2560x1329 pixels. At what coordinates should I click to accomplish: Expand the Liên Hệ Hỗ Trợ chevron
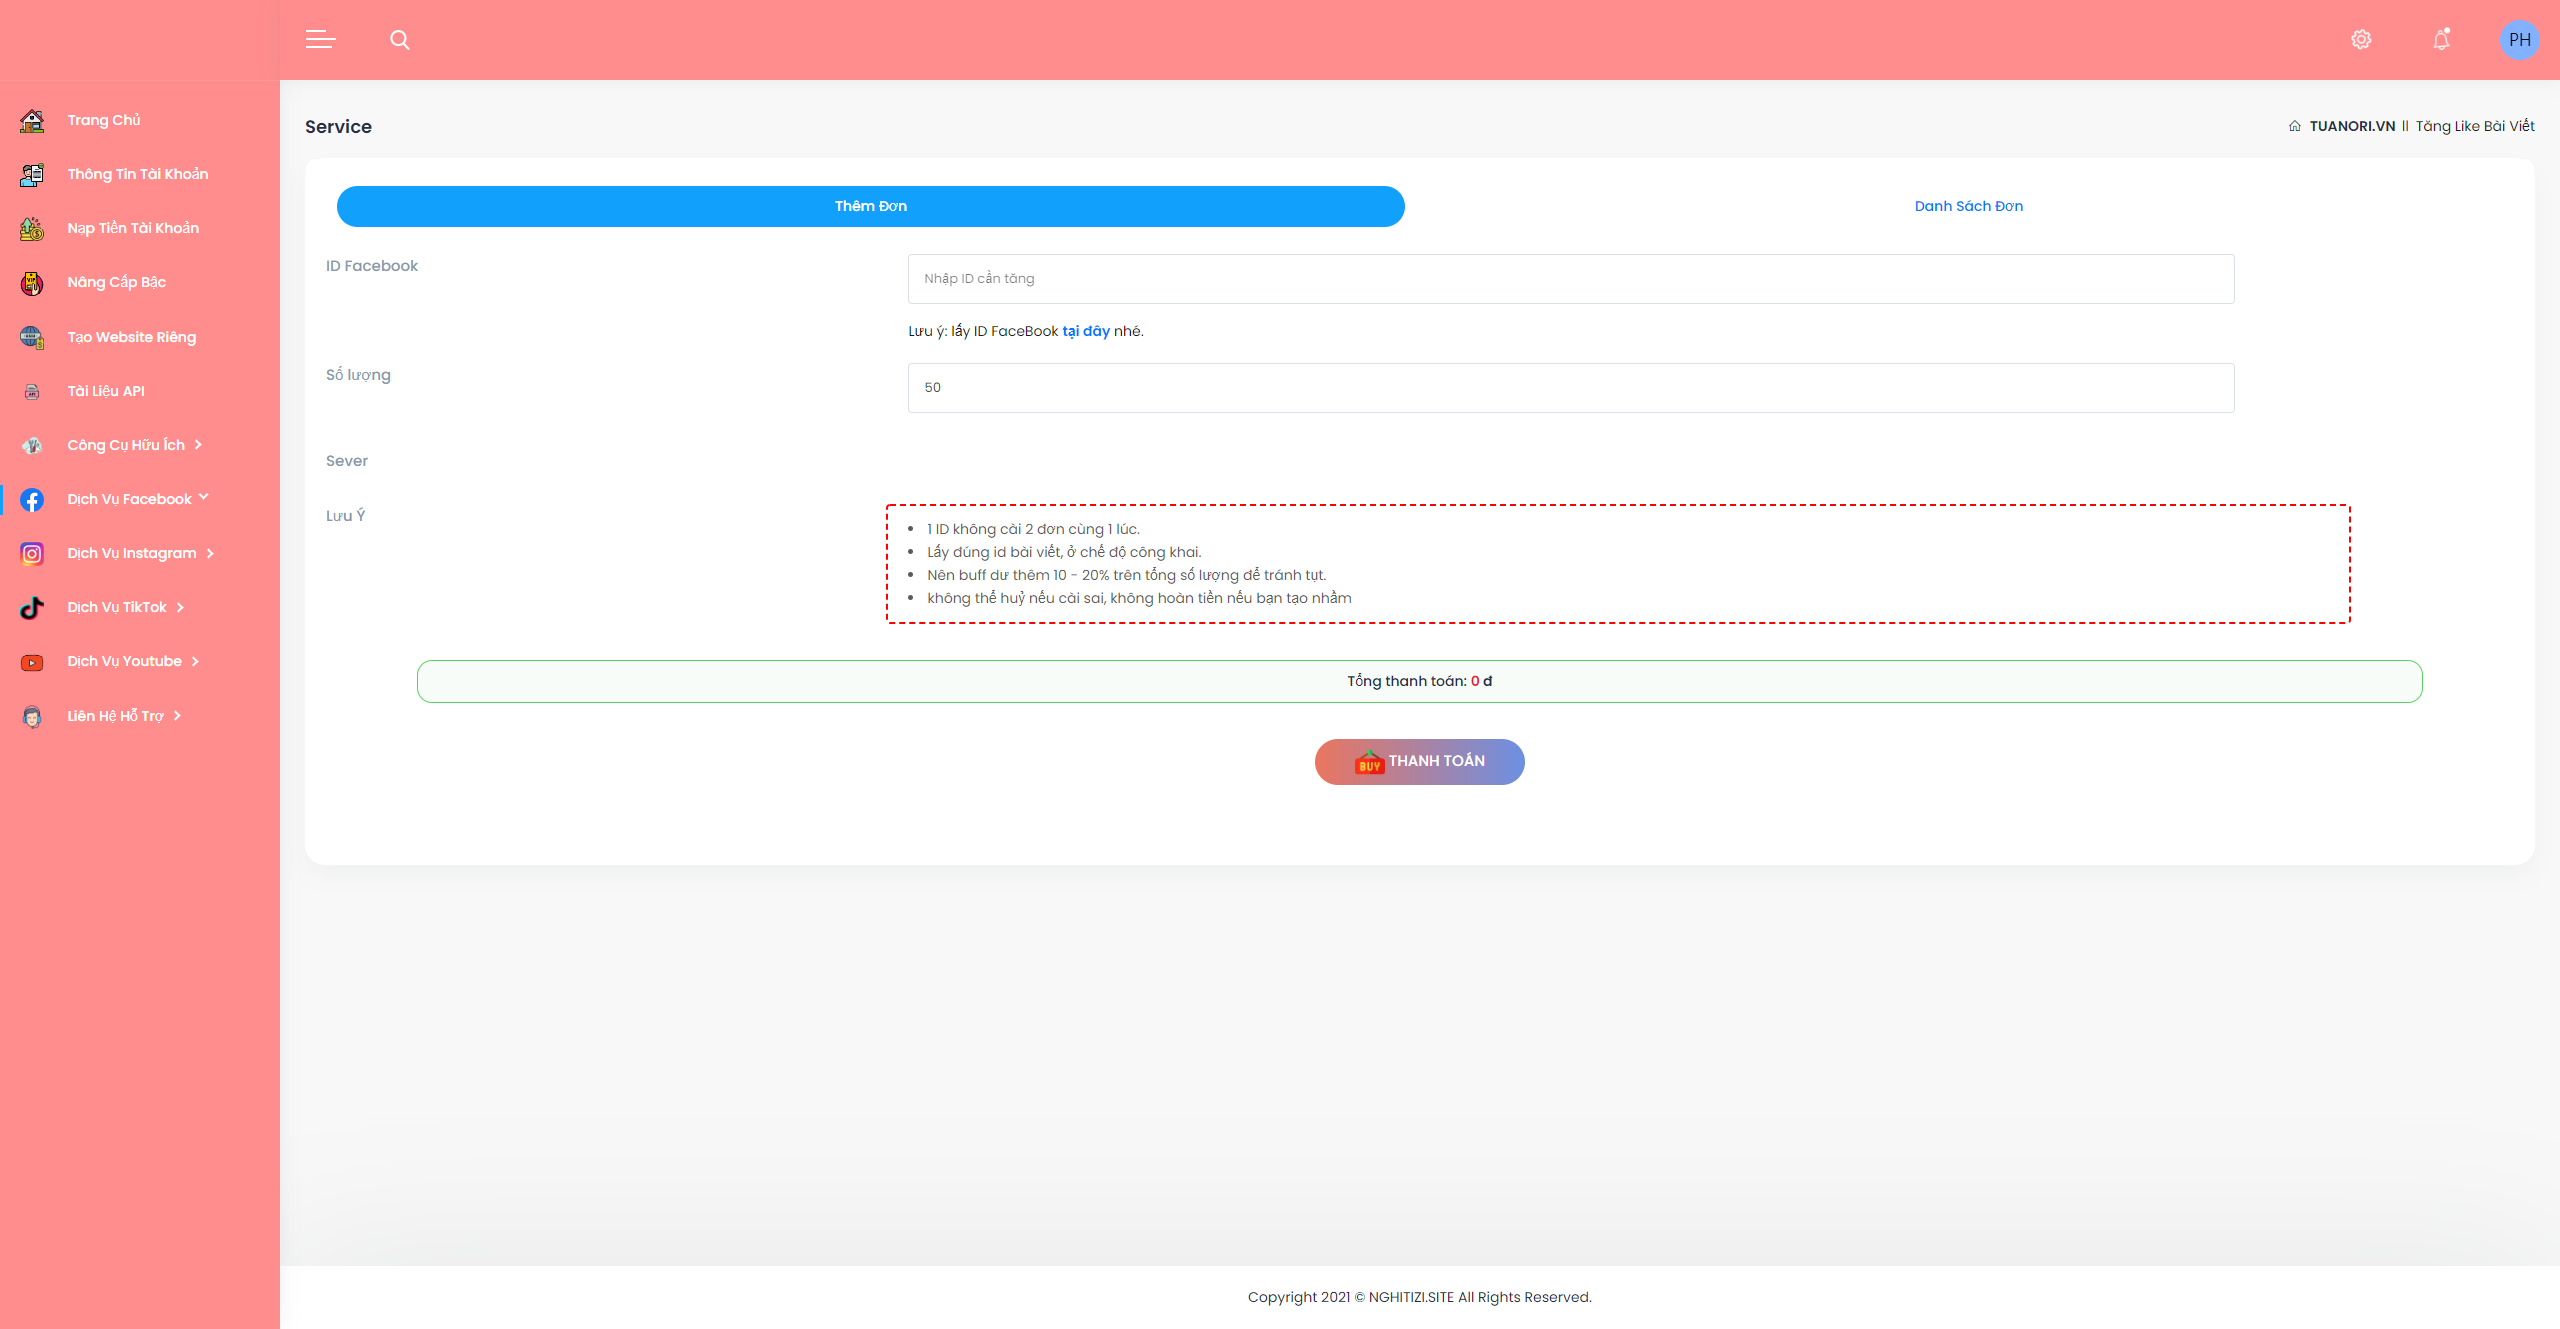click(177, 716)
